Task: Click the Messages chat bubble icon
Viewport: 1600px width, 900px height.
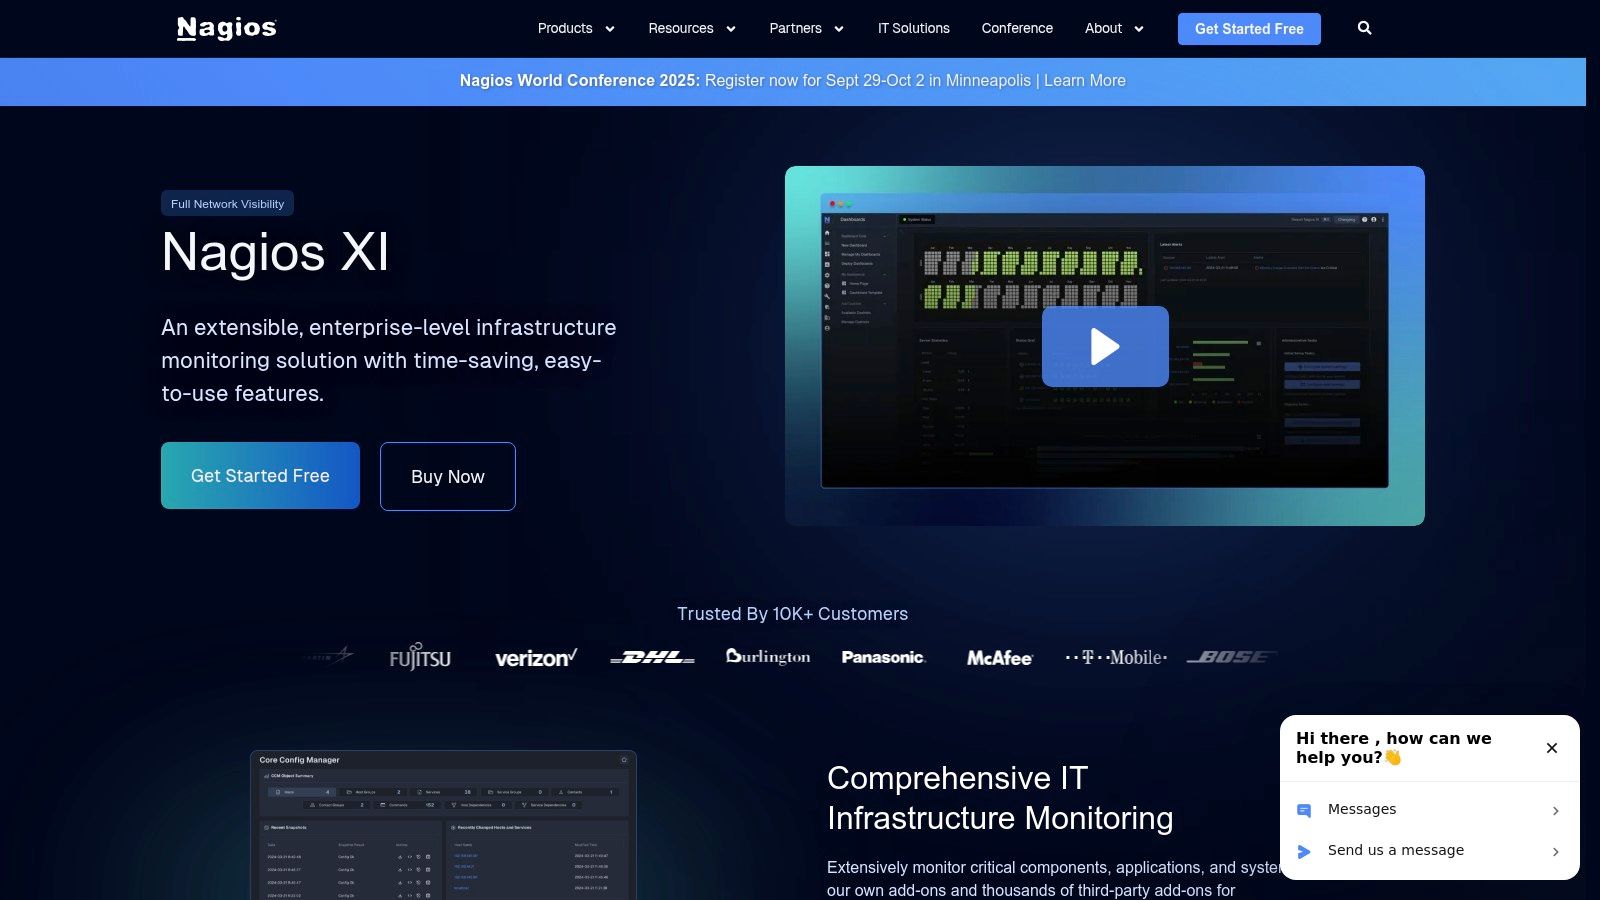Action: coord(1304,810)
